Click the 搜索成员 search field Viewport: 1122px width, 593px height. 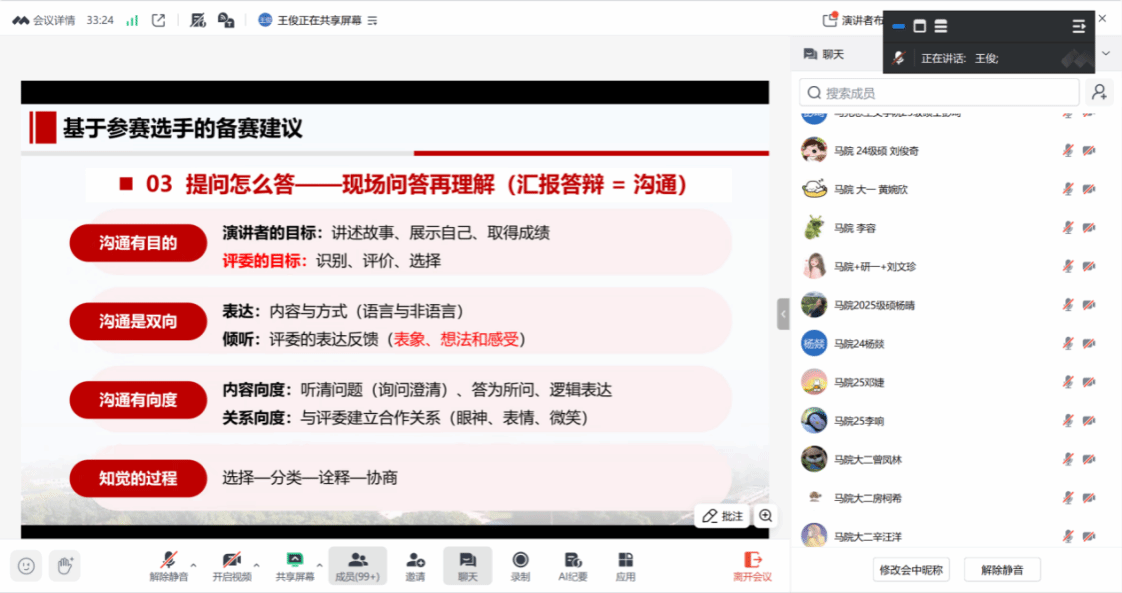[940, 93]
